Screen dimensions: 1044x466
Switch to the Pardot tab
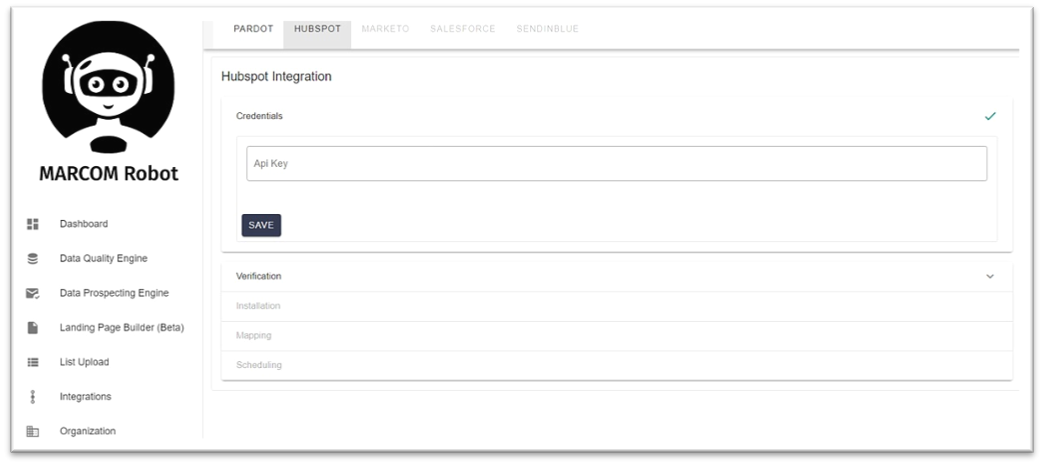pos(253,29)
